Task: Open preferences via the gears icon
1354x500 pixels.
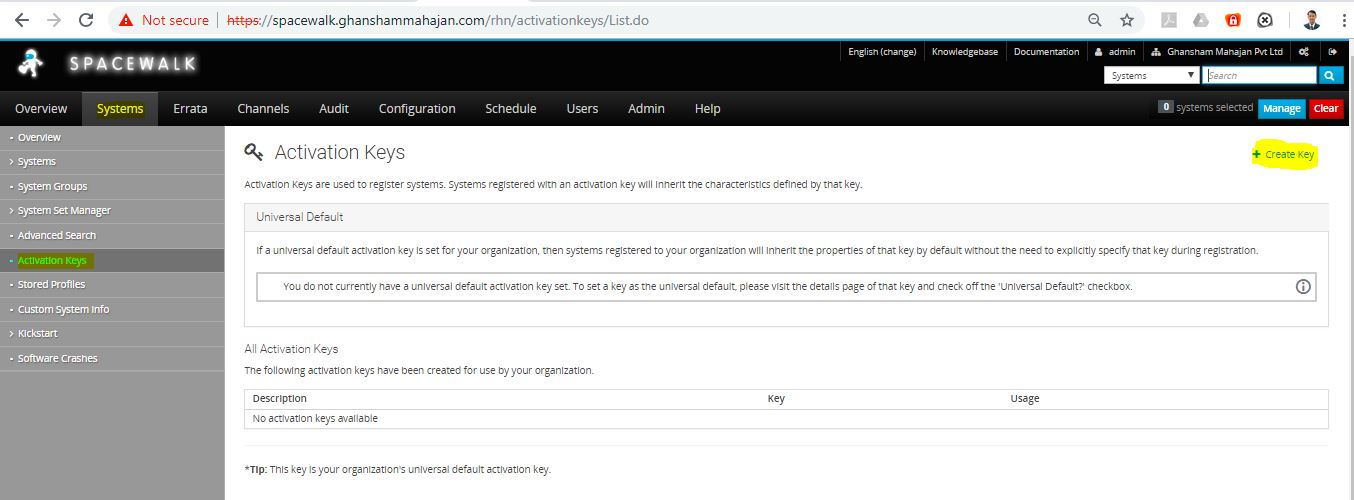Action: click(1304, 52)
